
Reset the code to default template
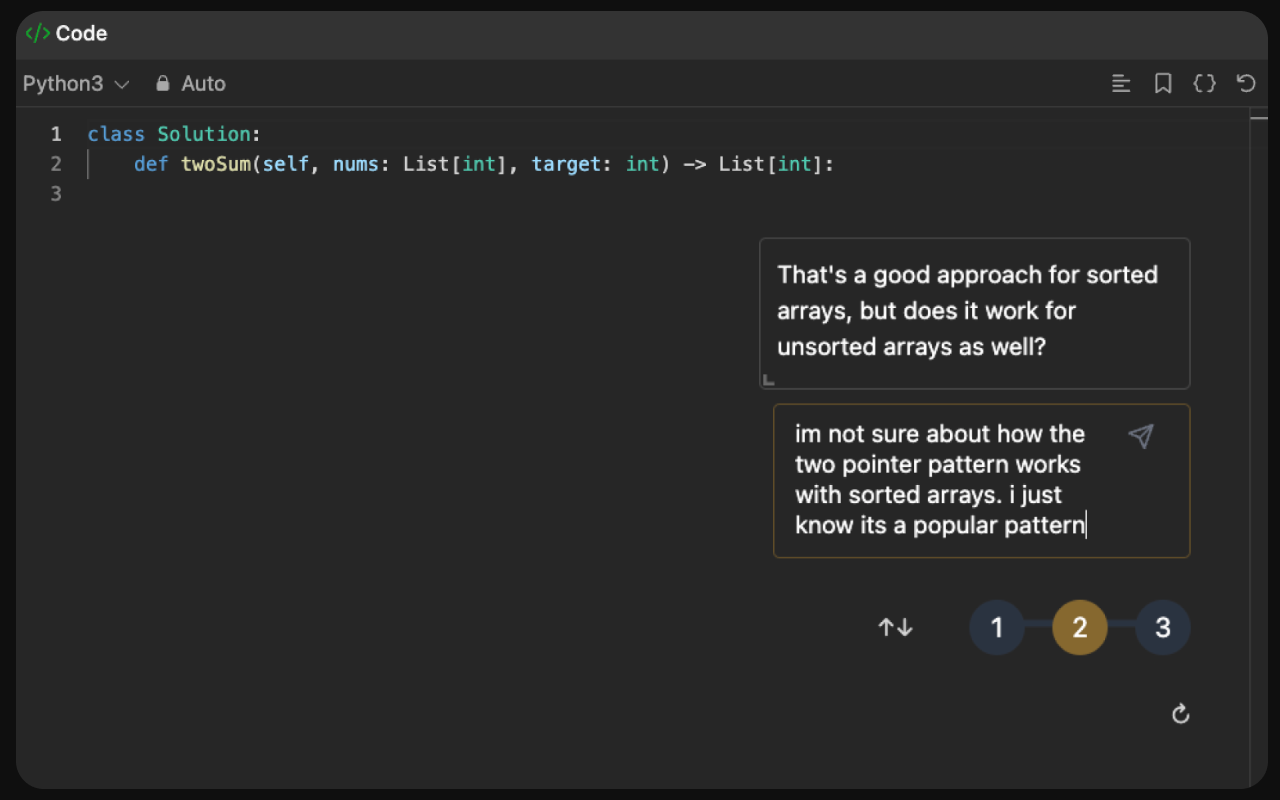1246,83
